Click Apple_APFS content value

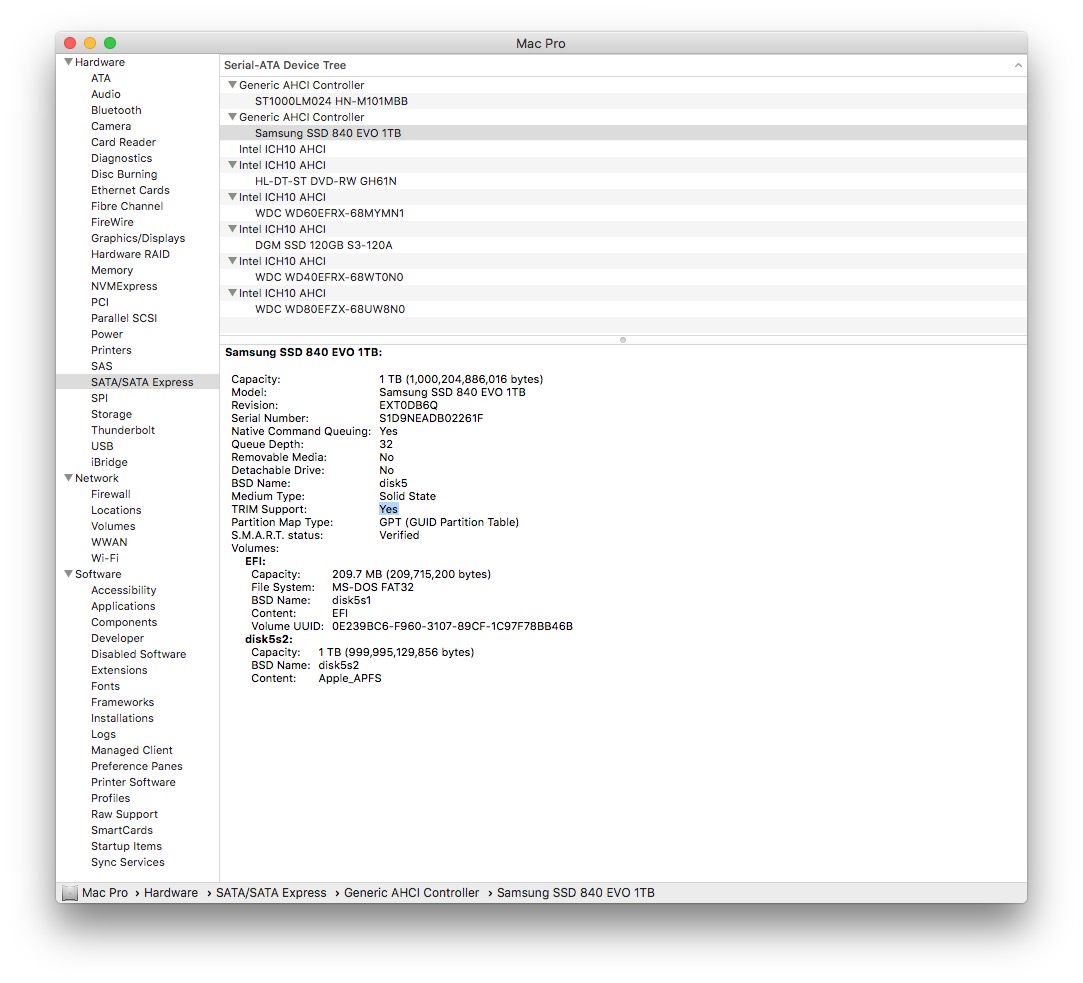pos(349,678)
